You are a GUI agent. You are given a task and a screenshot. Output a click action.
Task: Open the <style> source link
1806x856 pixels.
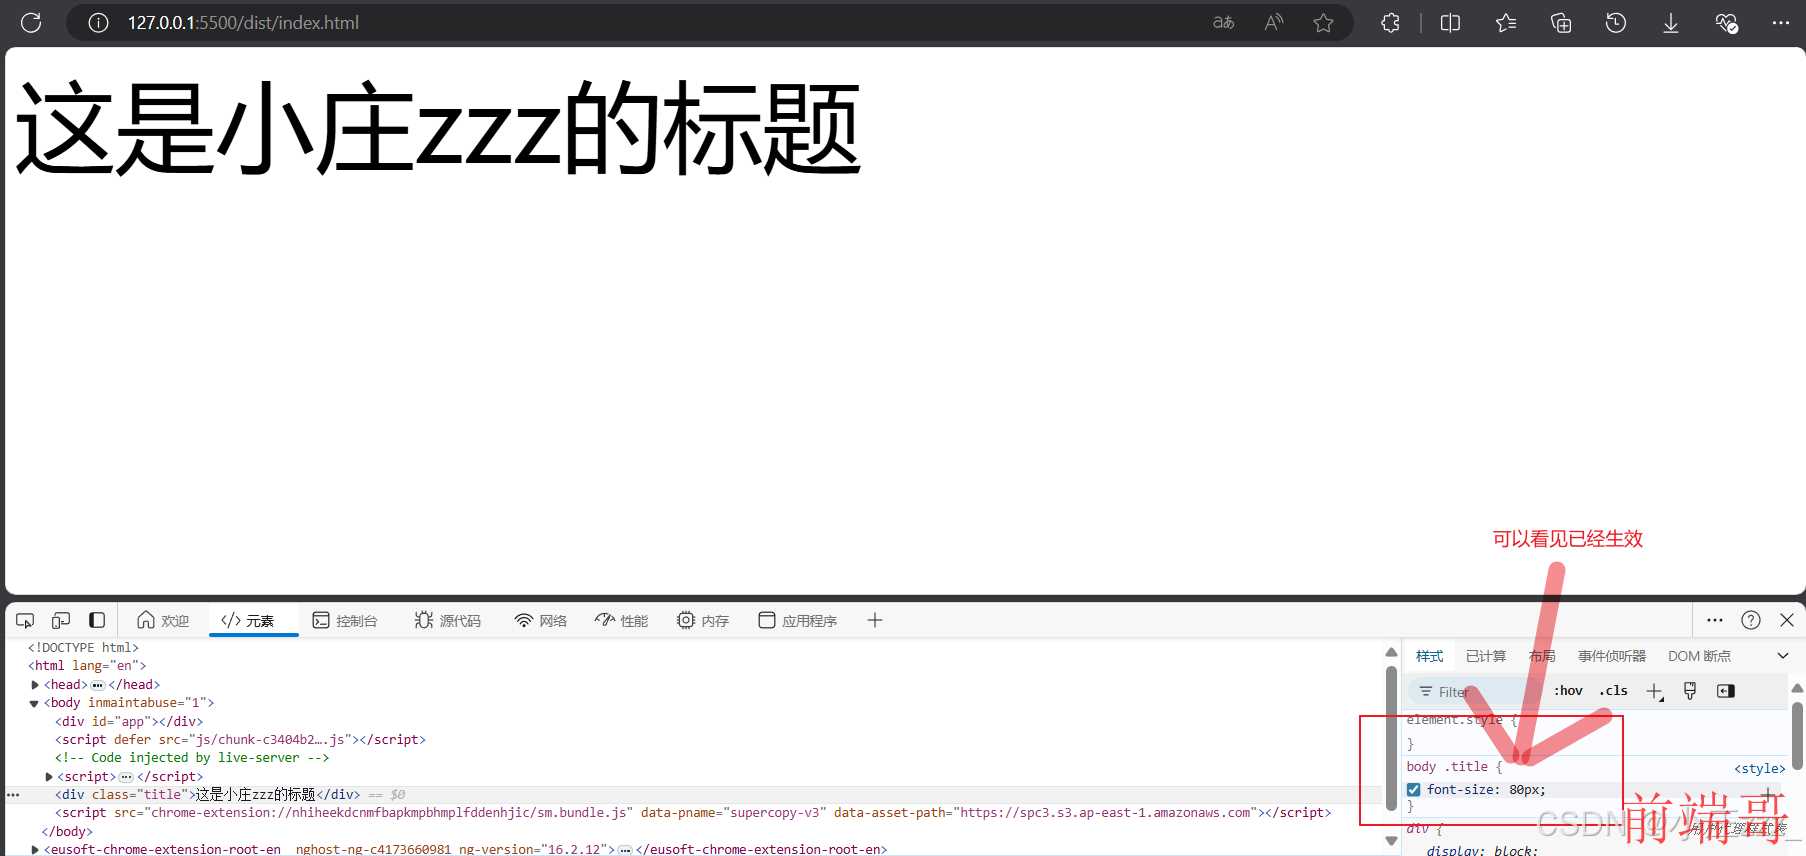click(1759, 768)
